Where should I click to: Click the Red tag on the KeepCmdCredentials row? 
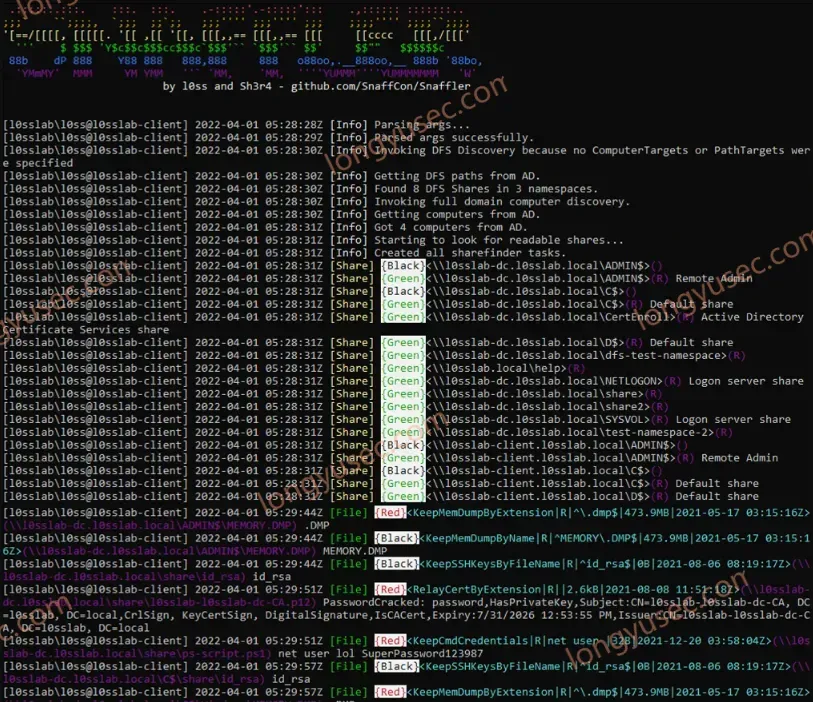(390, 641)
